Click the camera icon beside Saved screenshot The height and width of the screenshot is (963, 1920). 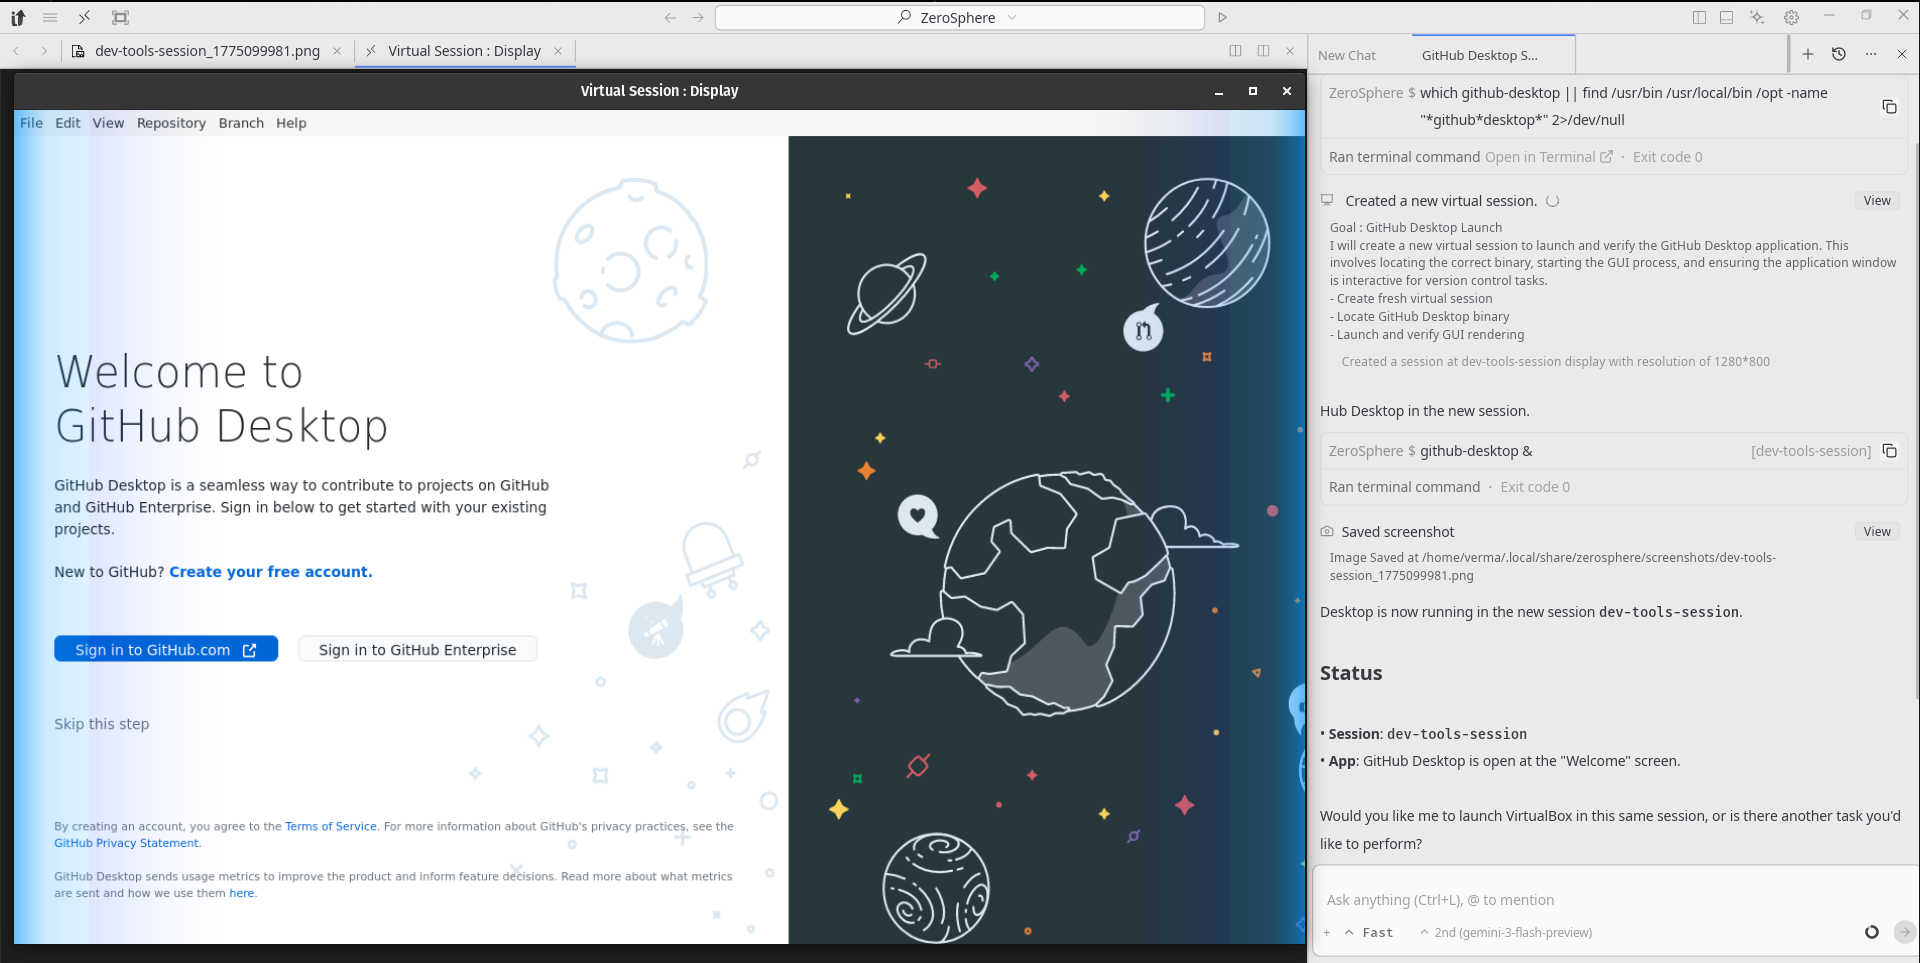[x=1327, y=532]
